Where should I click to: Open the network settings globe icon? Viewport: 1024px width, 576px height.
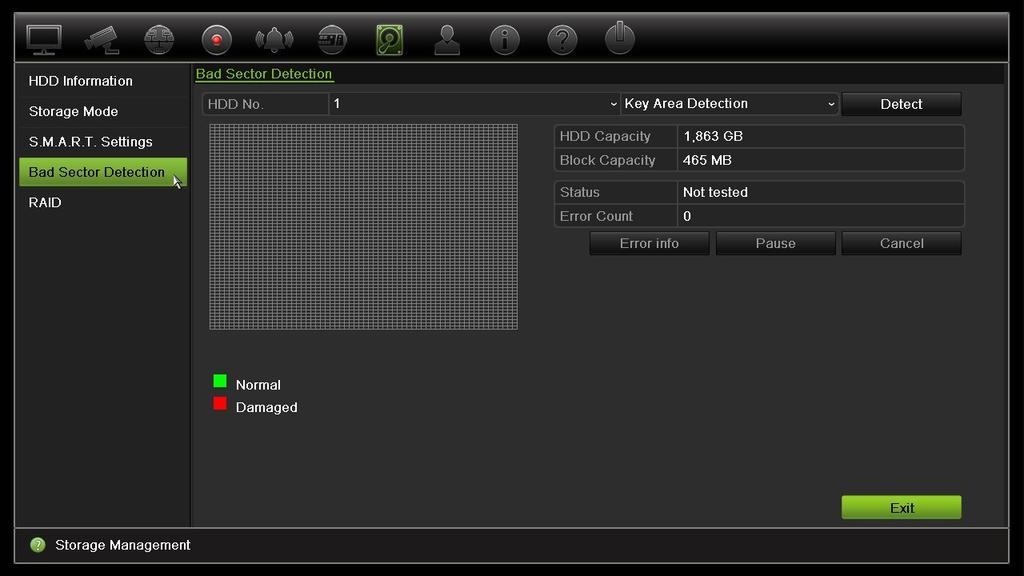tap(159, 39)
